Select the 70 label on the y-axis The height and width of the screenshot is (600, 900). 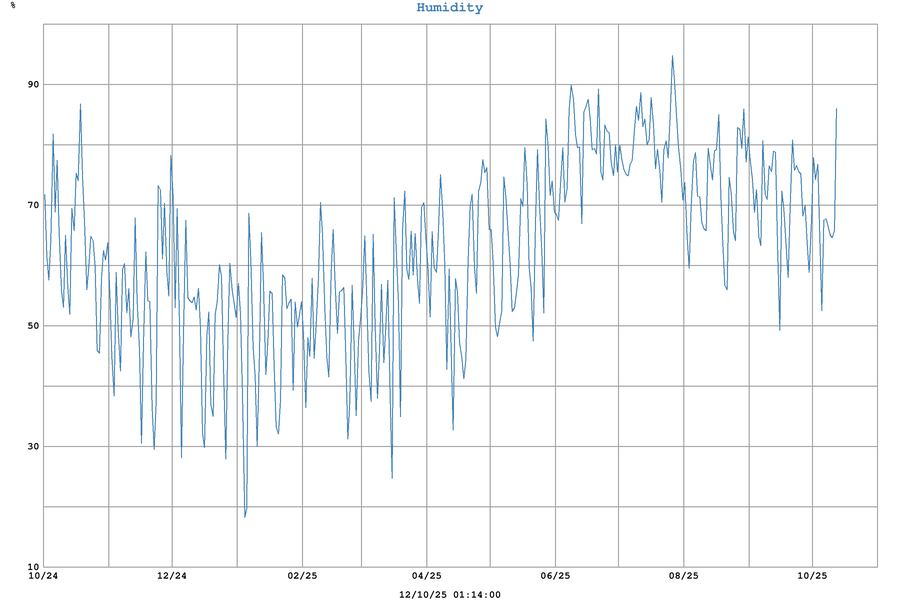click(x=33, y=205)
